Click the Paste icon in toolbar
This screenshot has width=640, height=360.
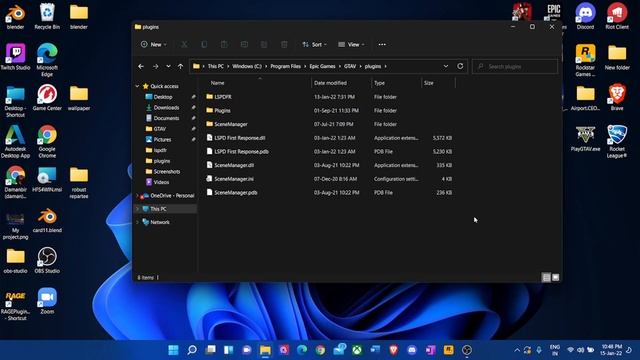tap(224, 44)
